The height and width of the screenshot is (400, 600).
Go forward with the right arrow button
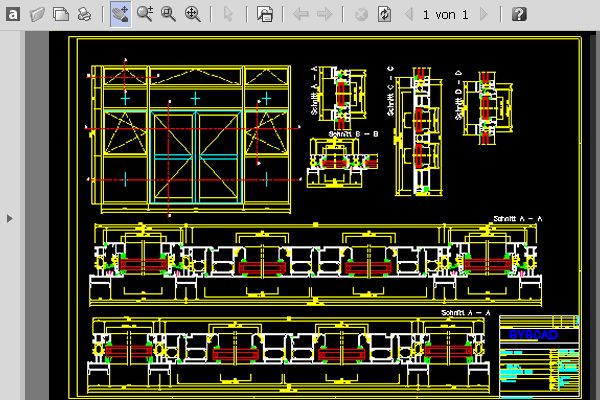tap(324, 14)
